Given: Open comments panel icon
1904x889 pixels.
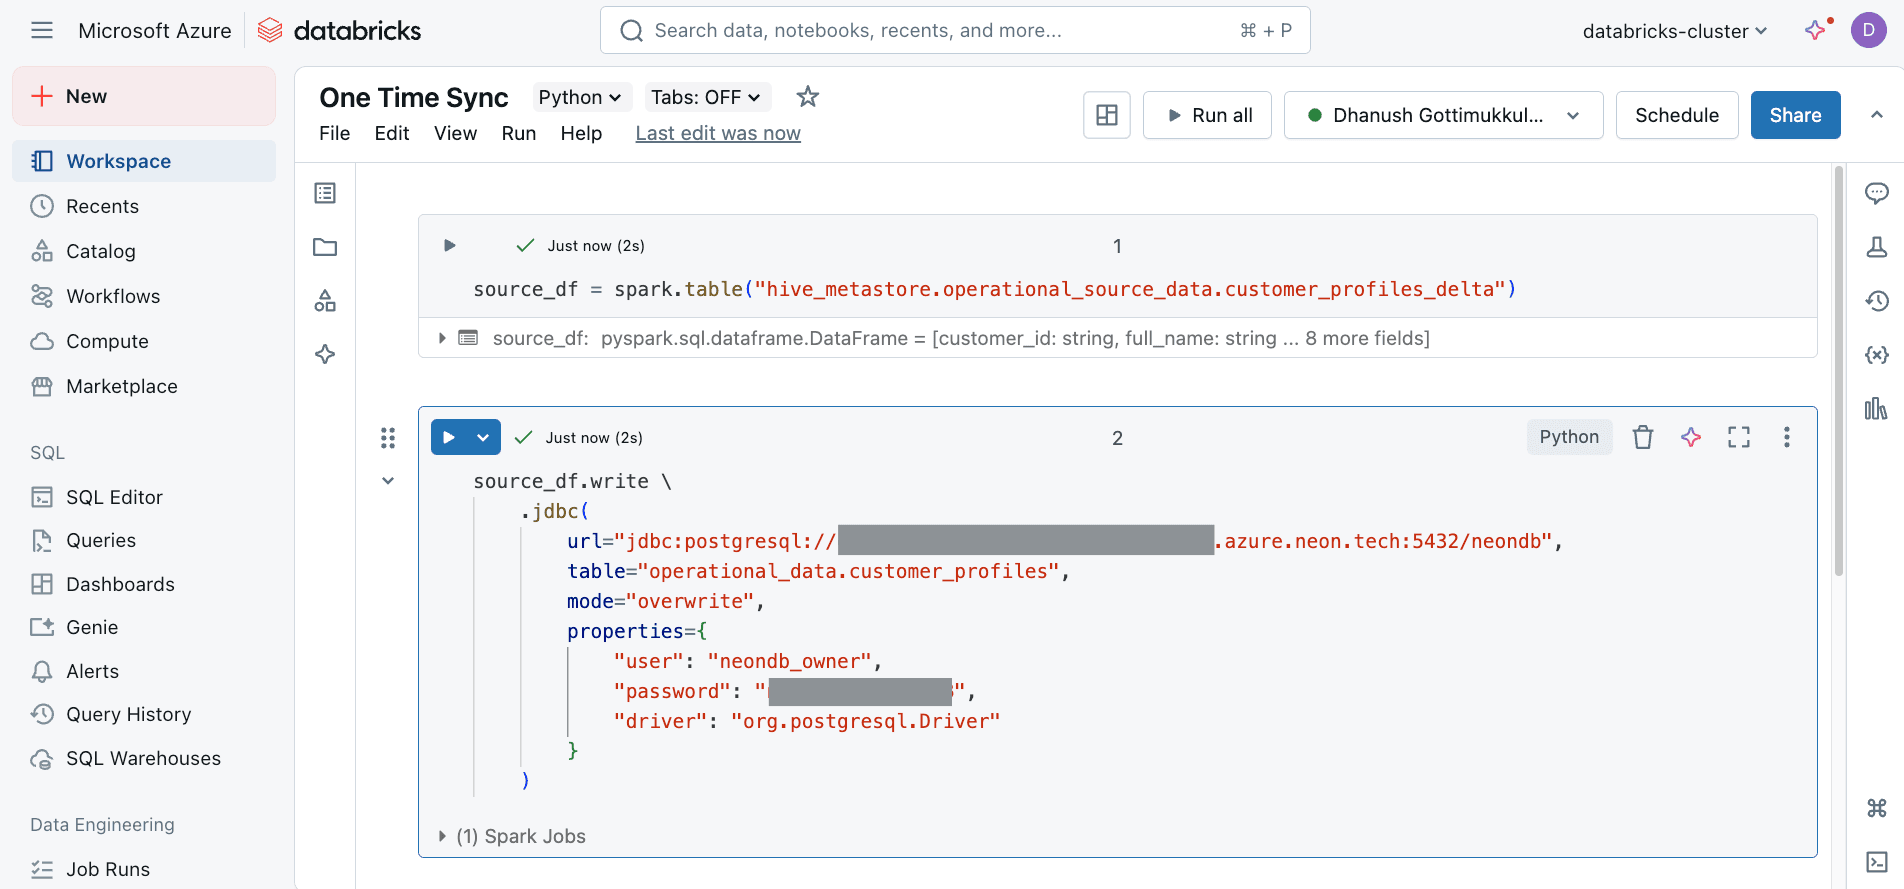Looking at the screenshot, I should click(1877, 193).
